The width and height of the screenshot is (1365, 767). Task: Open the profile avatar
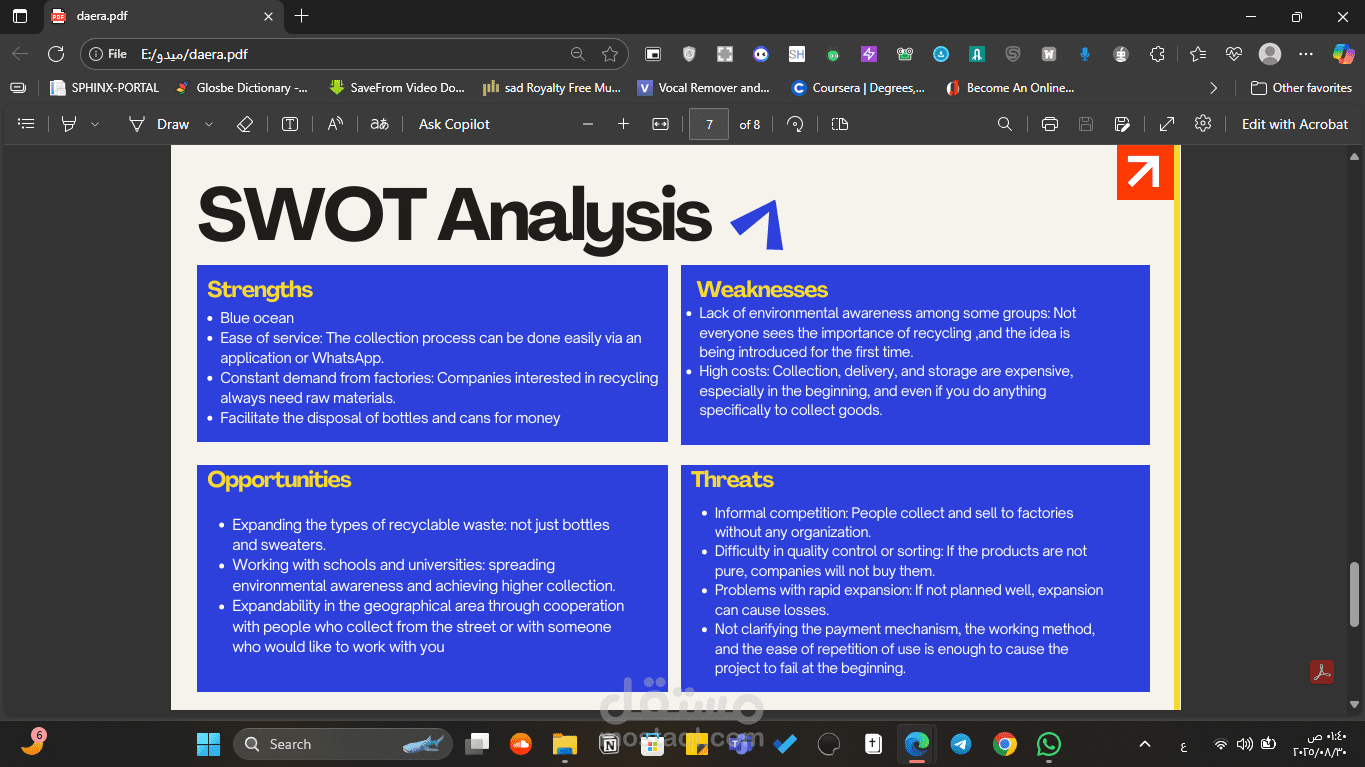pos(1270,54)
